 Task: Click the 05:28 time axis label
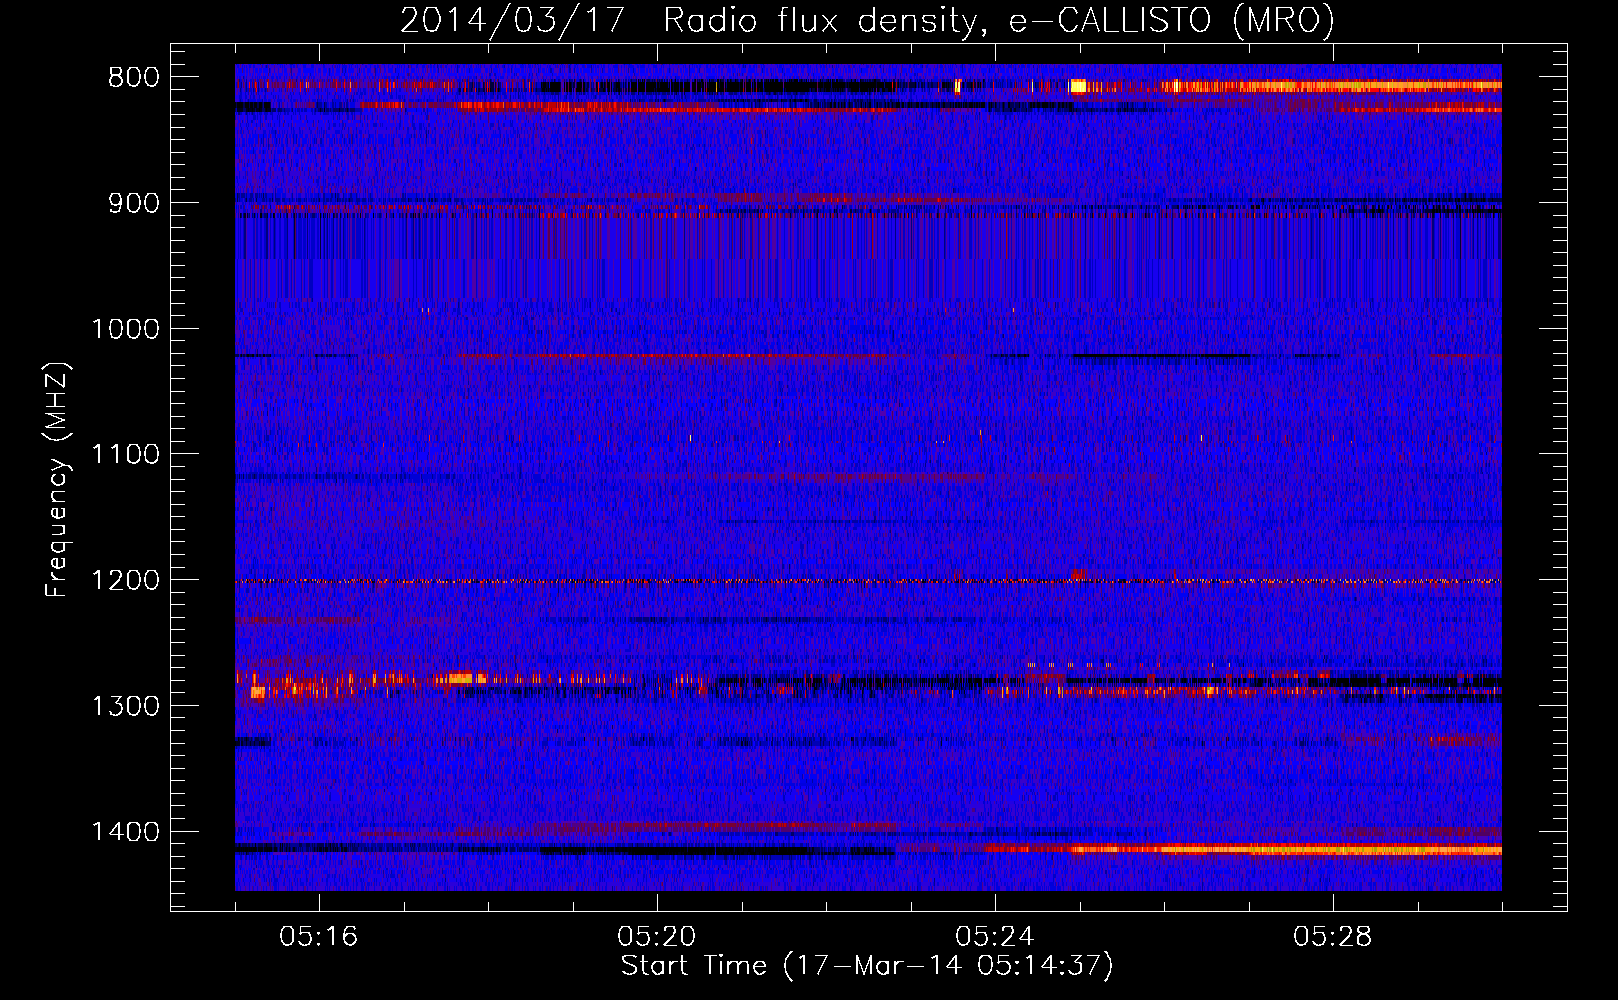point(1333,937)
